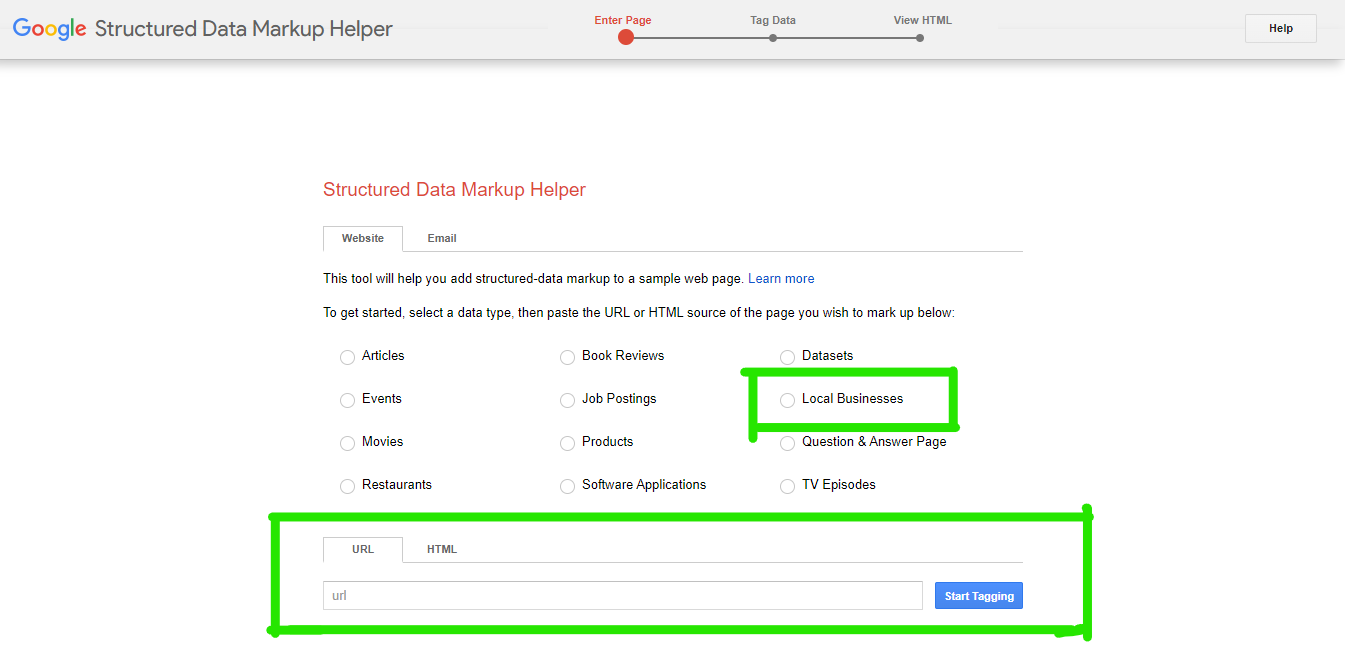Select the Book Reviews radio button
The height and width of the screenshot is (646, 1345).
point(568,357)
